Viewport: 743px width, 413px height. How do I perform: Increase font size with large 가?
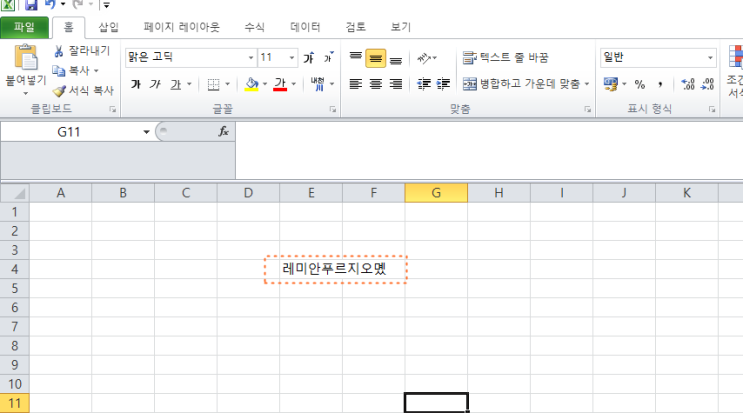click(308, 58)
